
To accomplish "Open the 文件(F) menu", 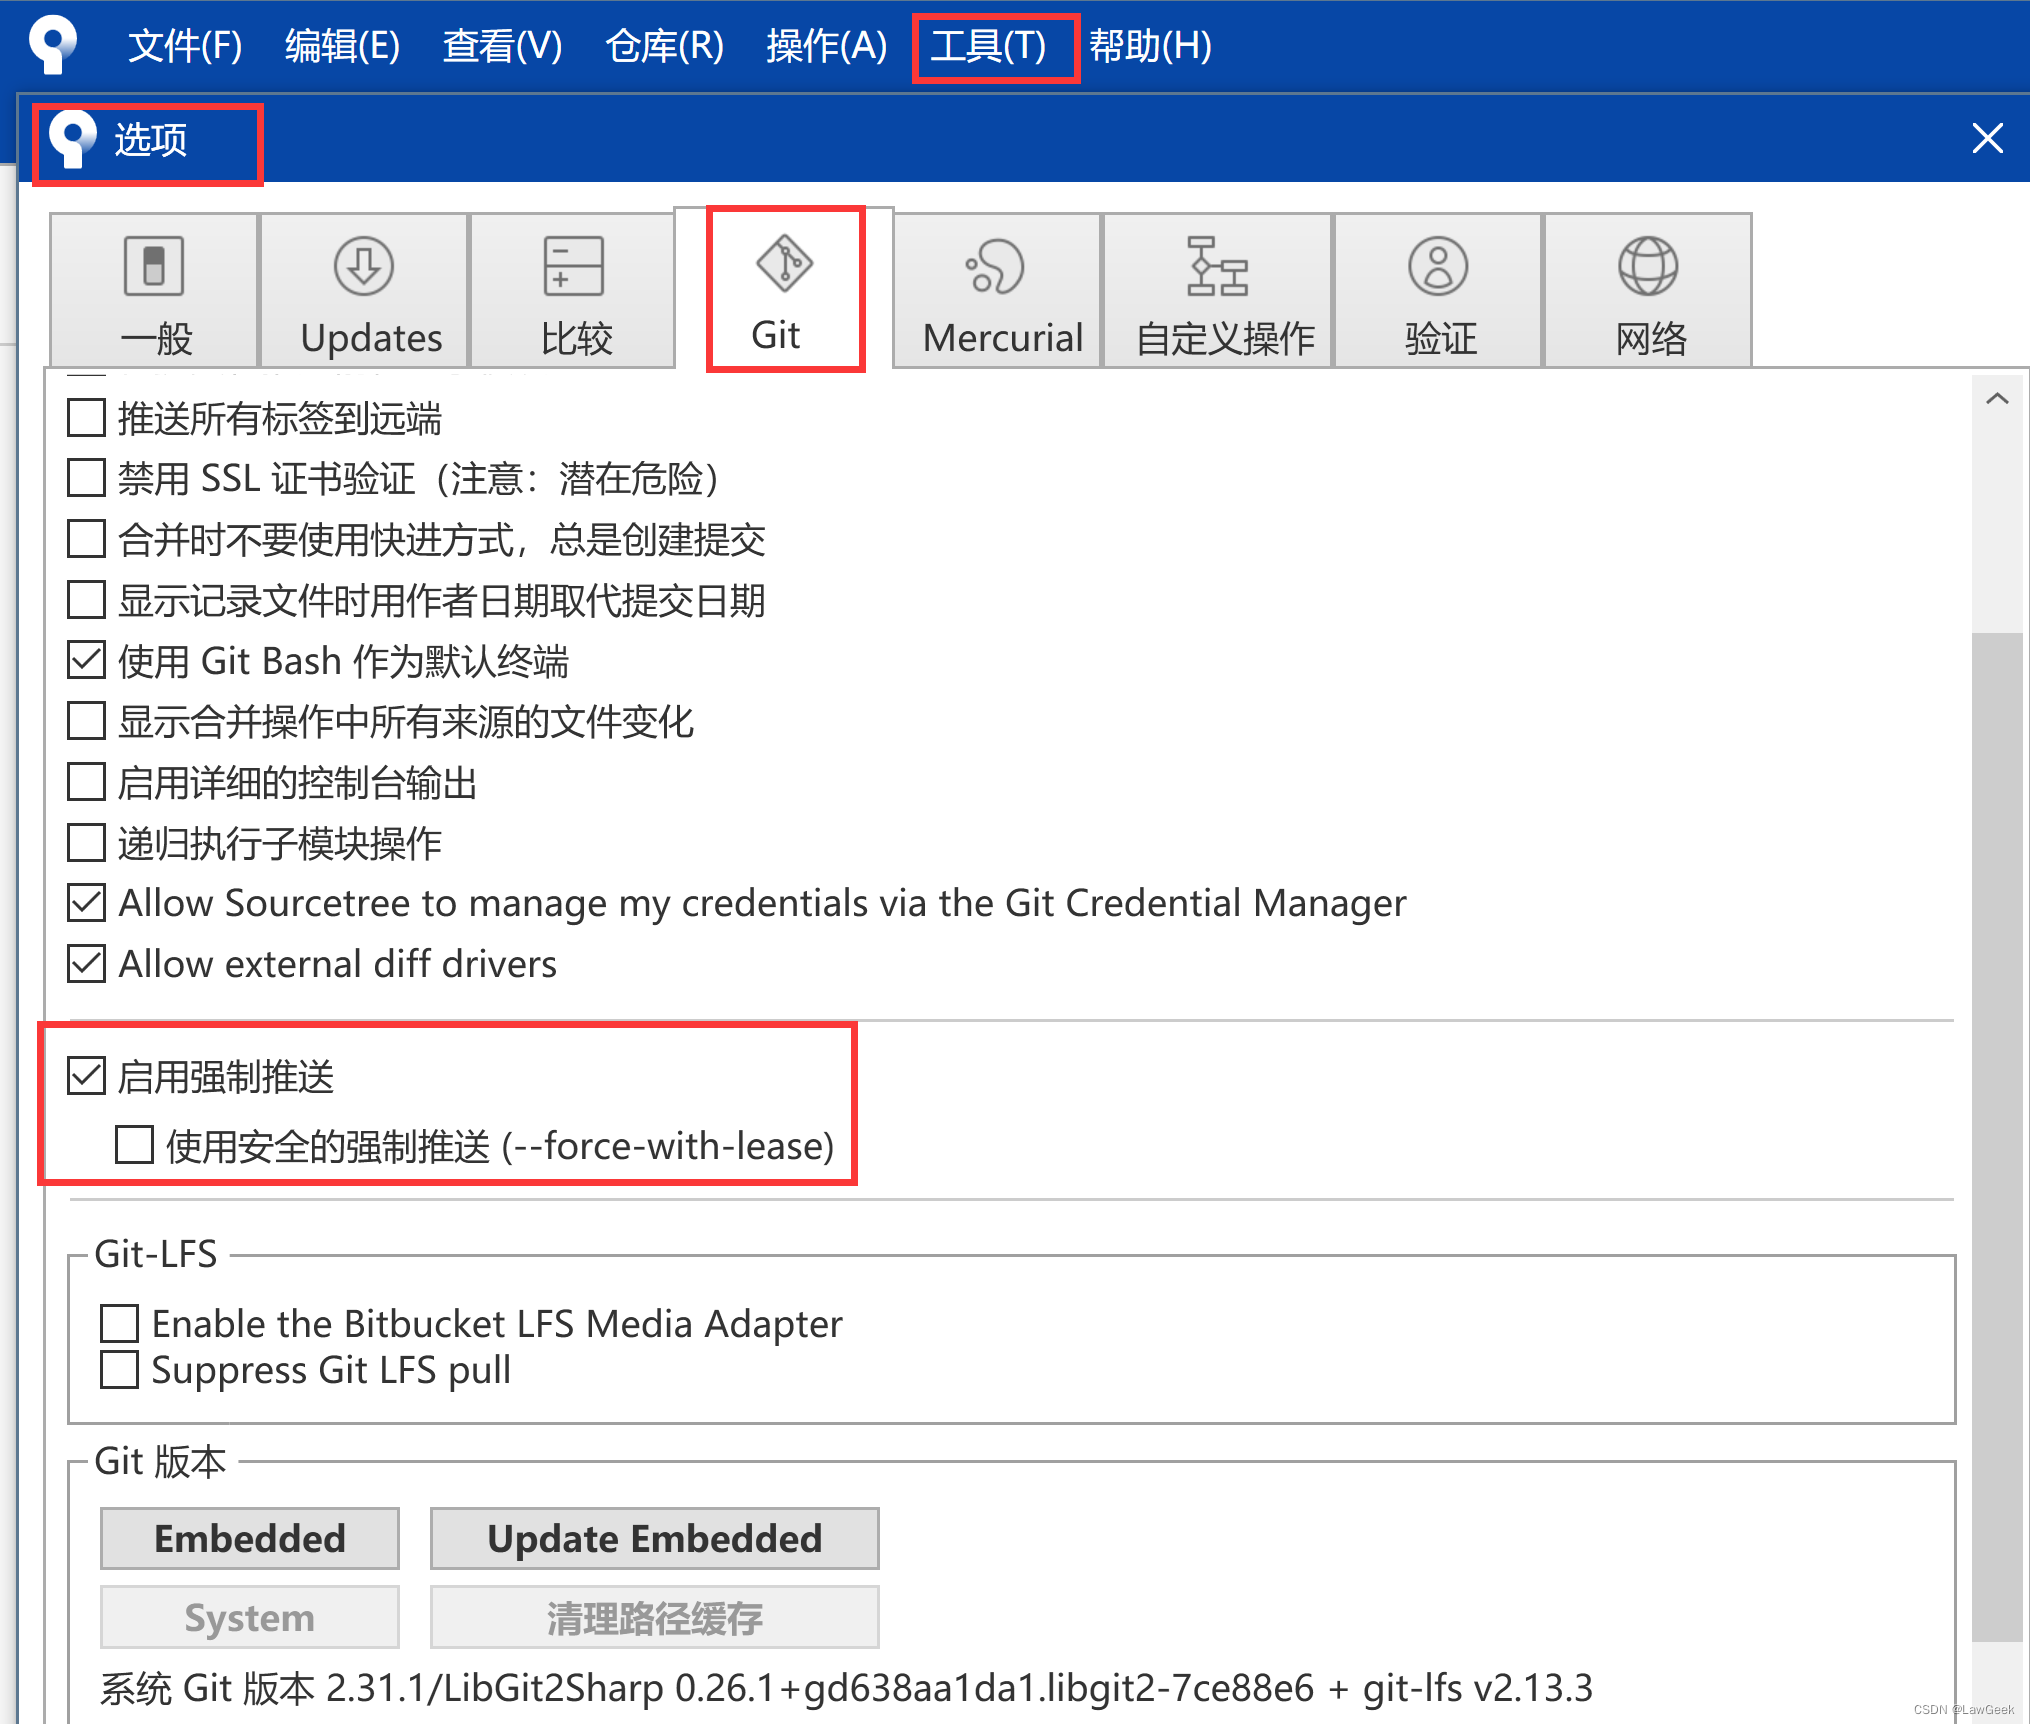I will [x=185, y=46].
